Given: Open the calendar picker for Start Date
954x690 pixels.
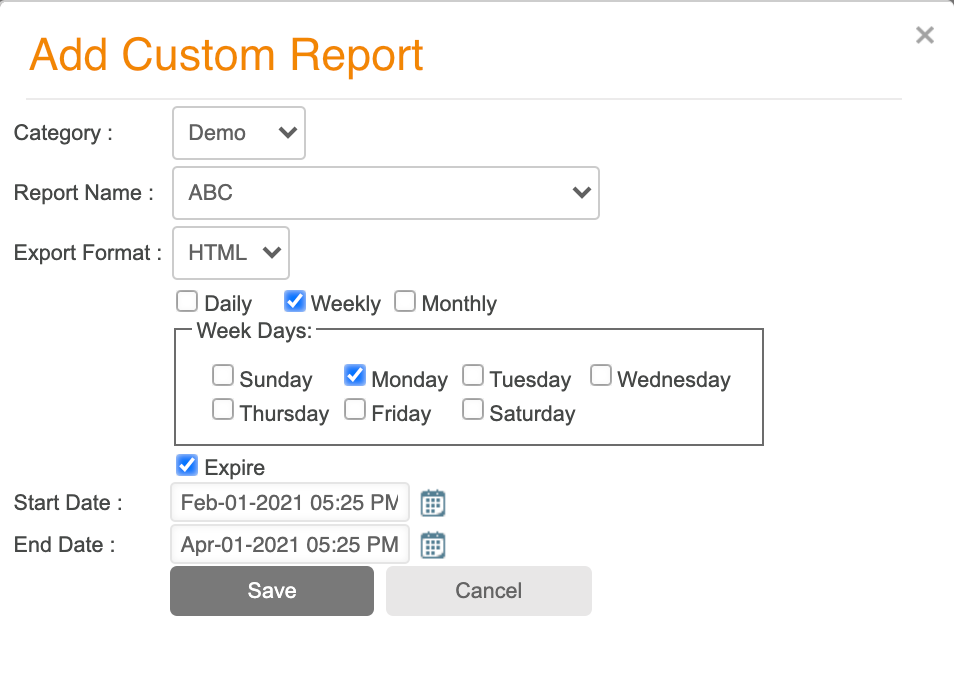Looking at the screenshot, I should tap(432, 503).
